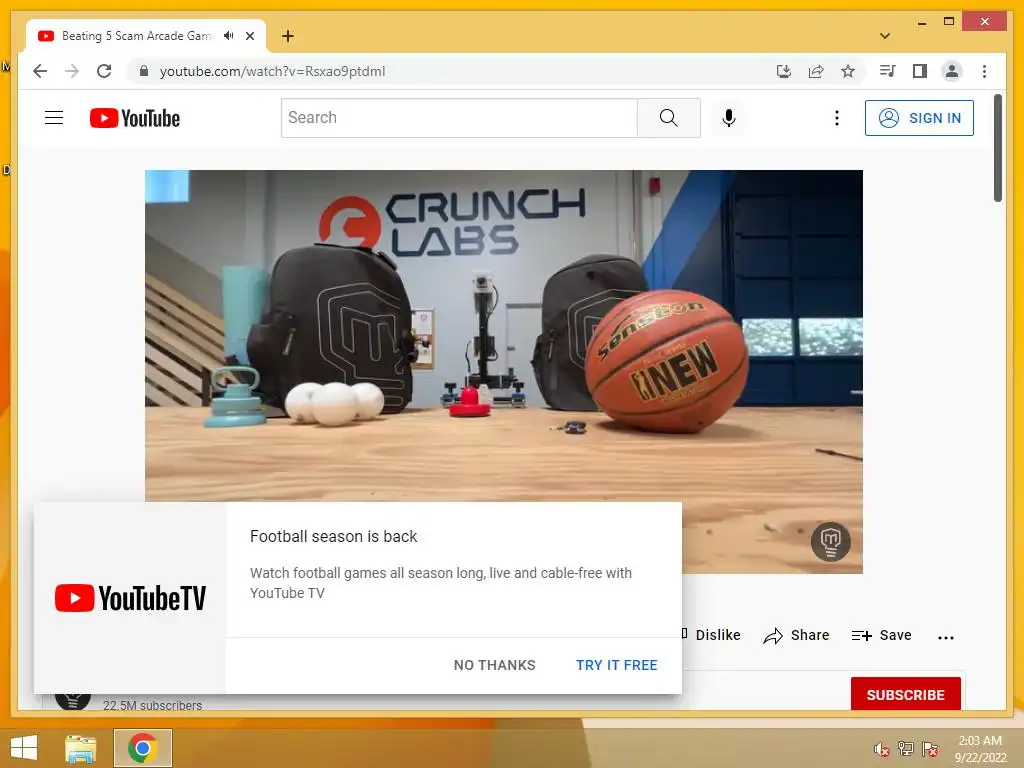This screenshot has width=1024, height=768.
Task: Open Chrome three-dot menu
Action: (984, 71)
